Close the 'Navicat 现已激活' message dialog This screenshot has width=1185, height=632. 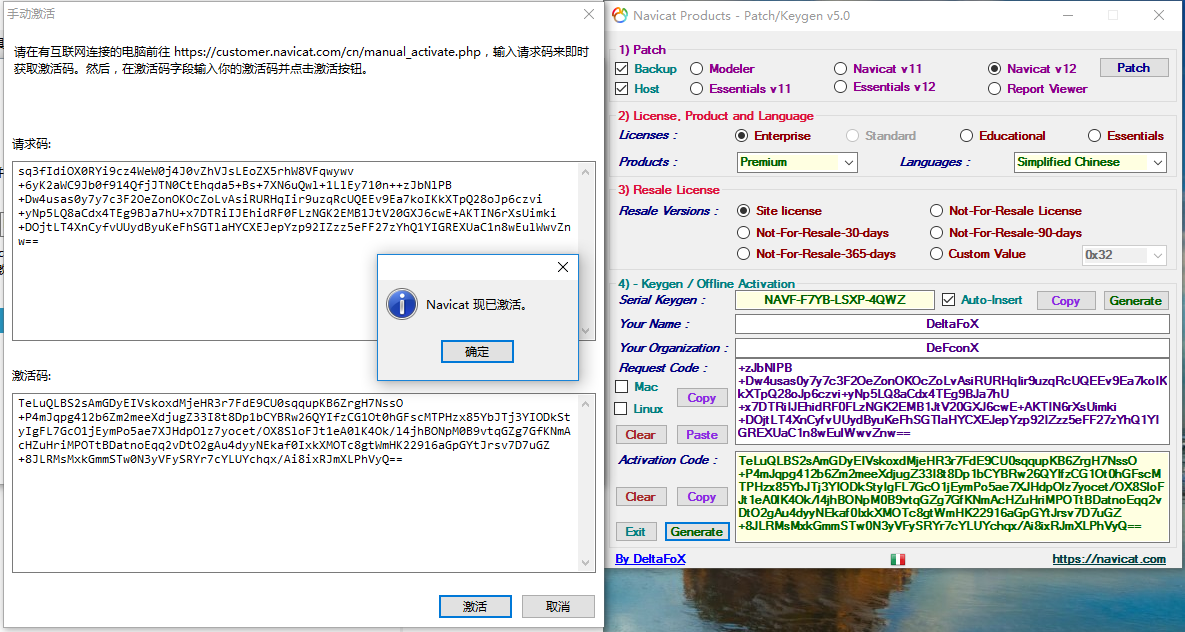[x=562, y=267]
